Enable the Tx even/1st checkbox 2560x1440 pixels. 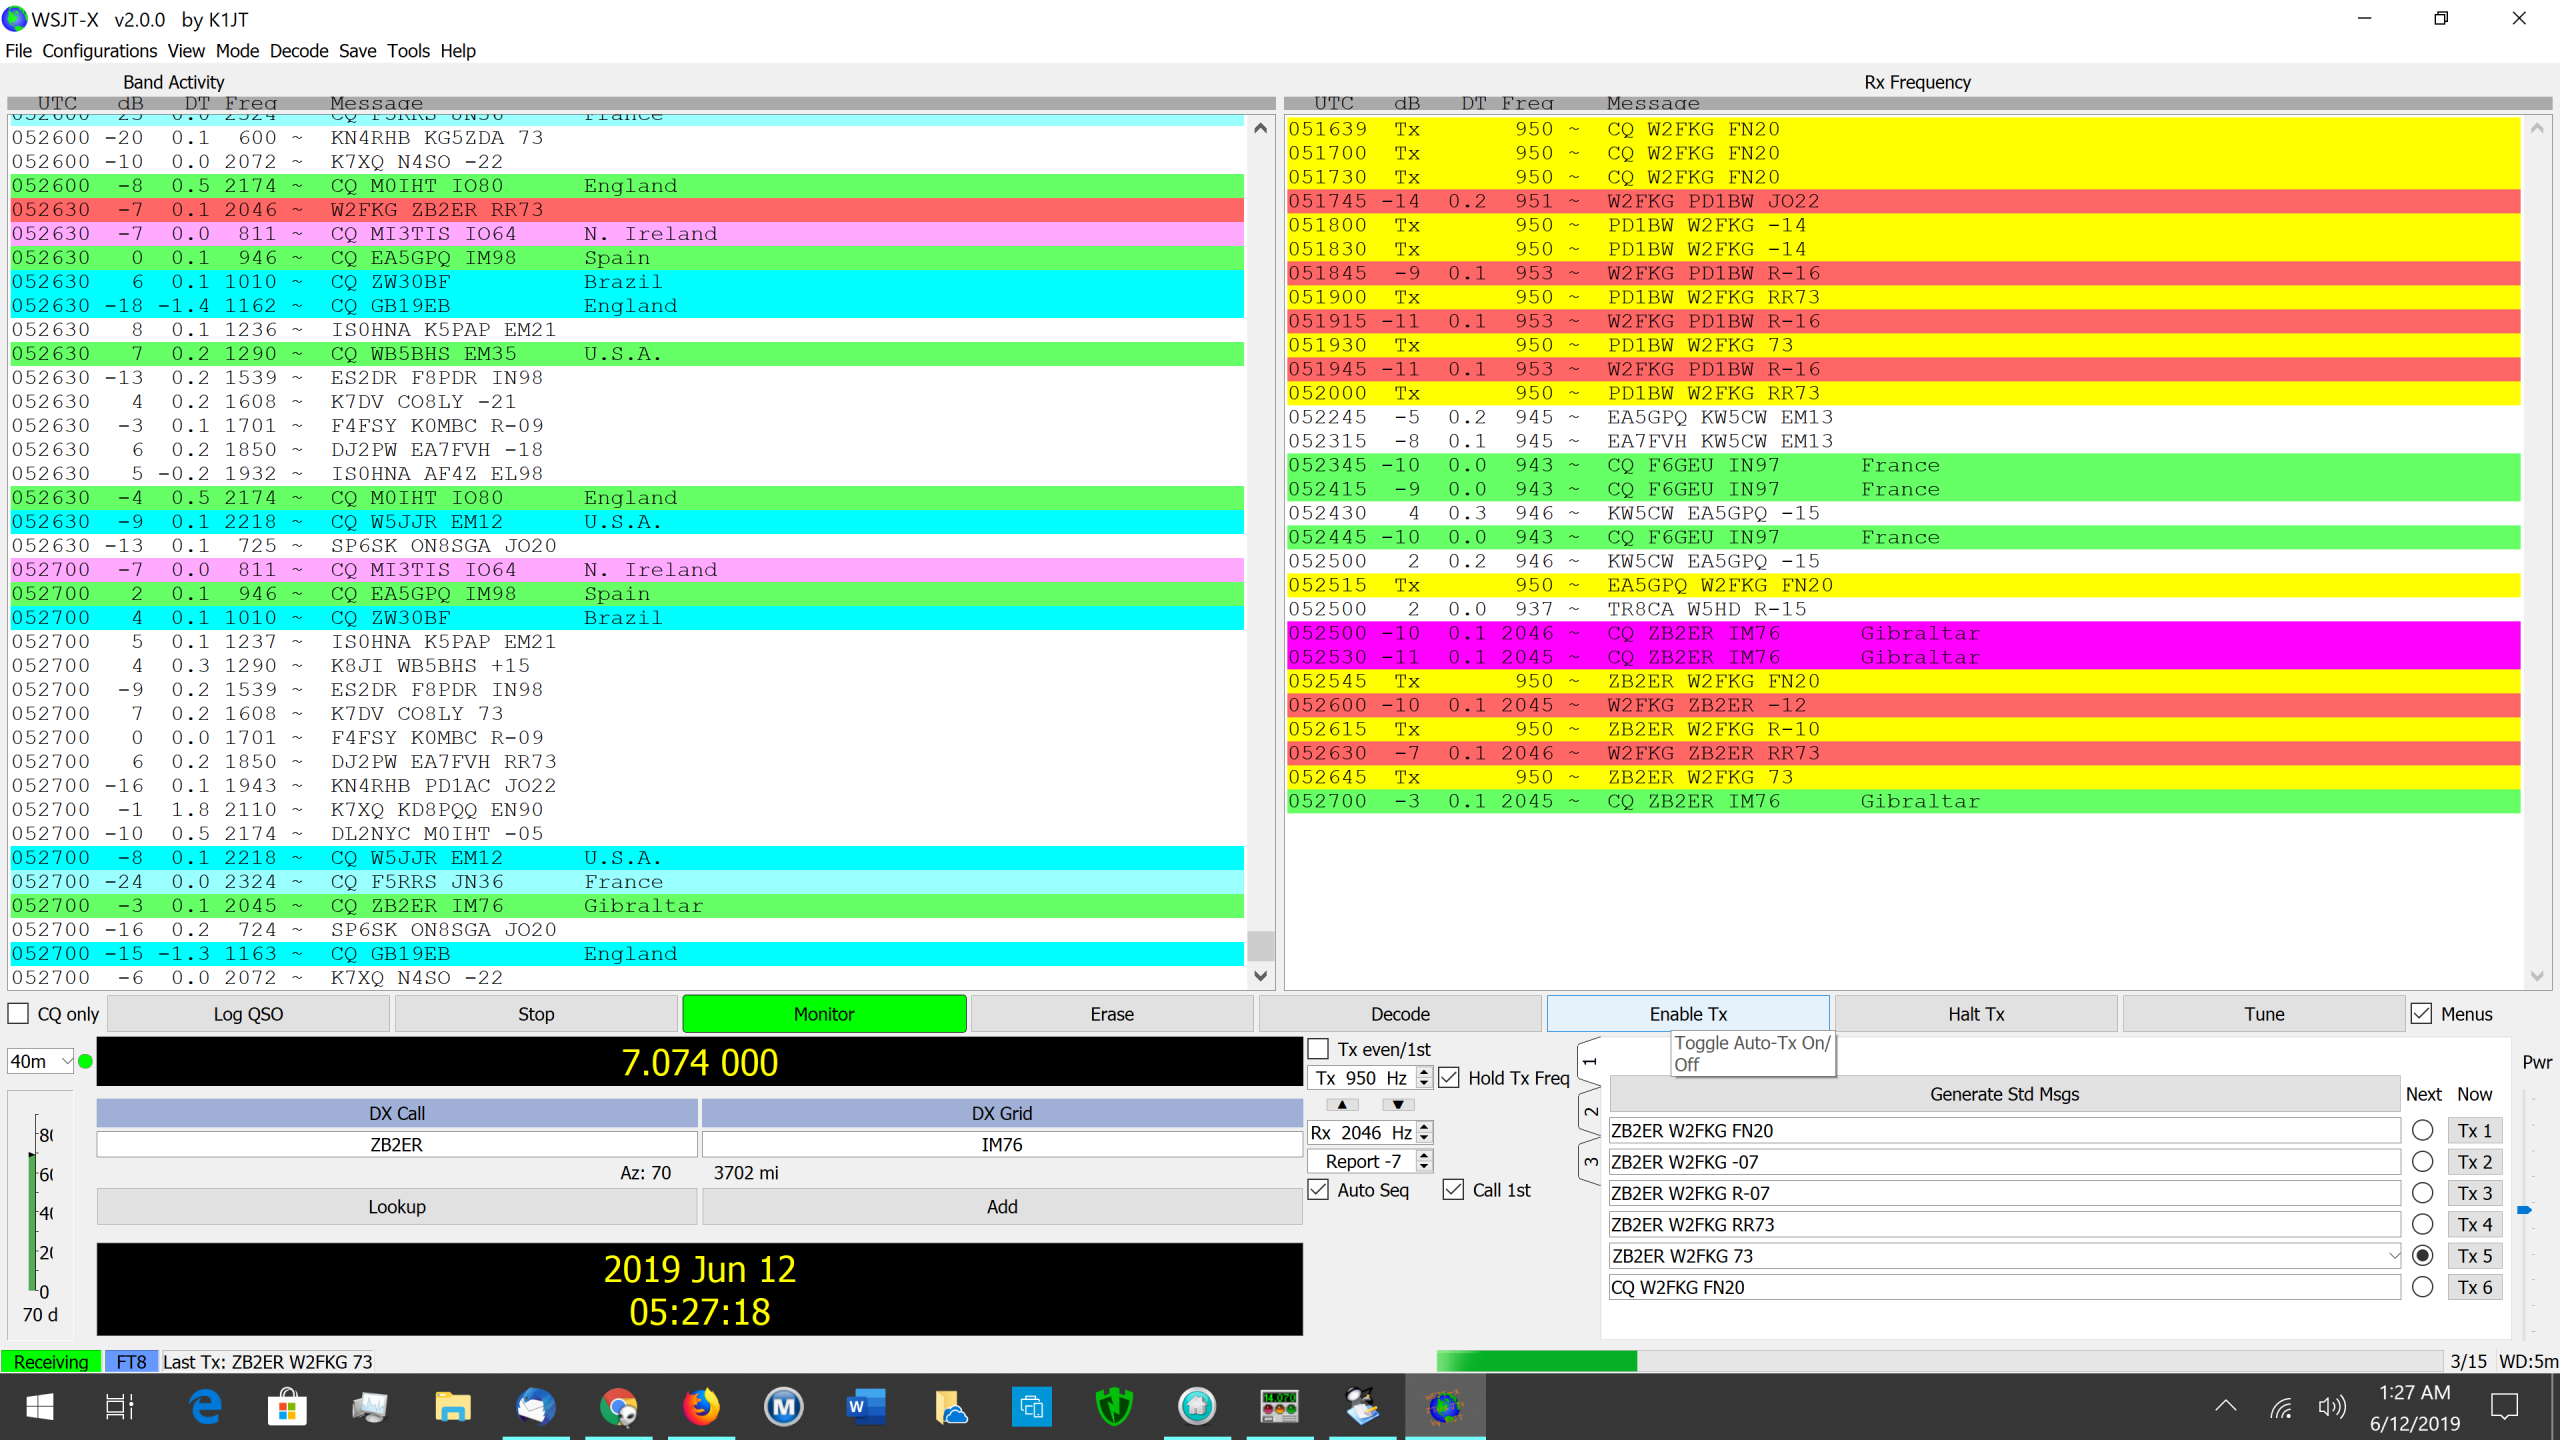1318,1049
